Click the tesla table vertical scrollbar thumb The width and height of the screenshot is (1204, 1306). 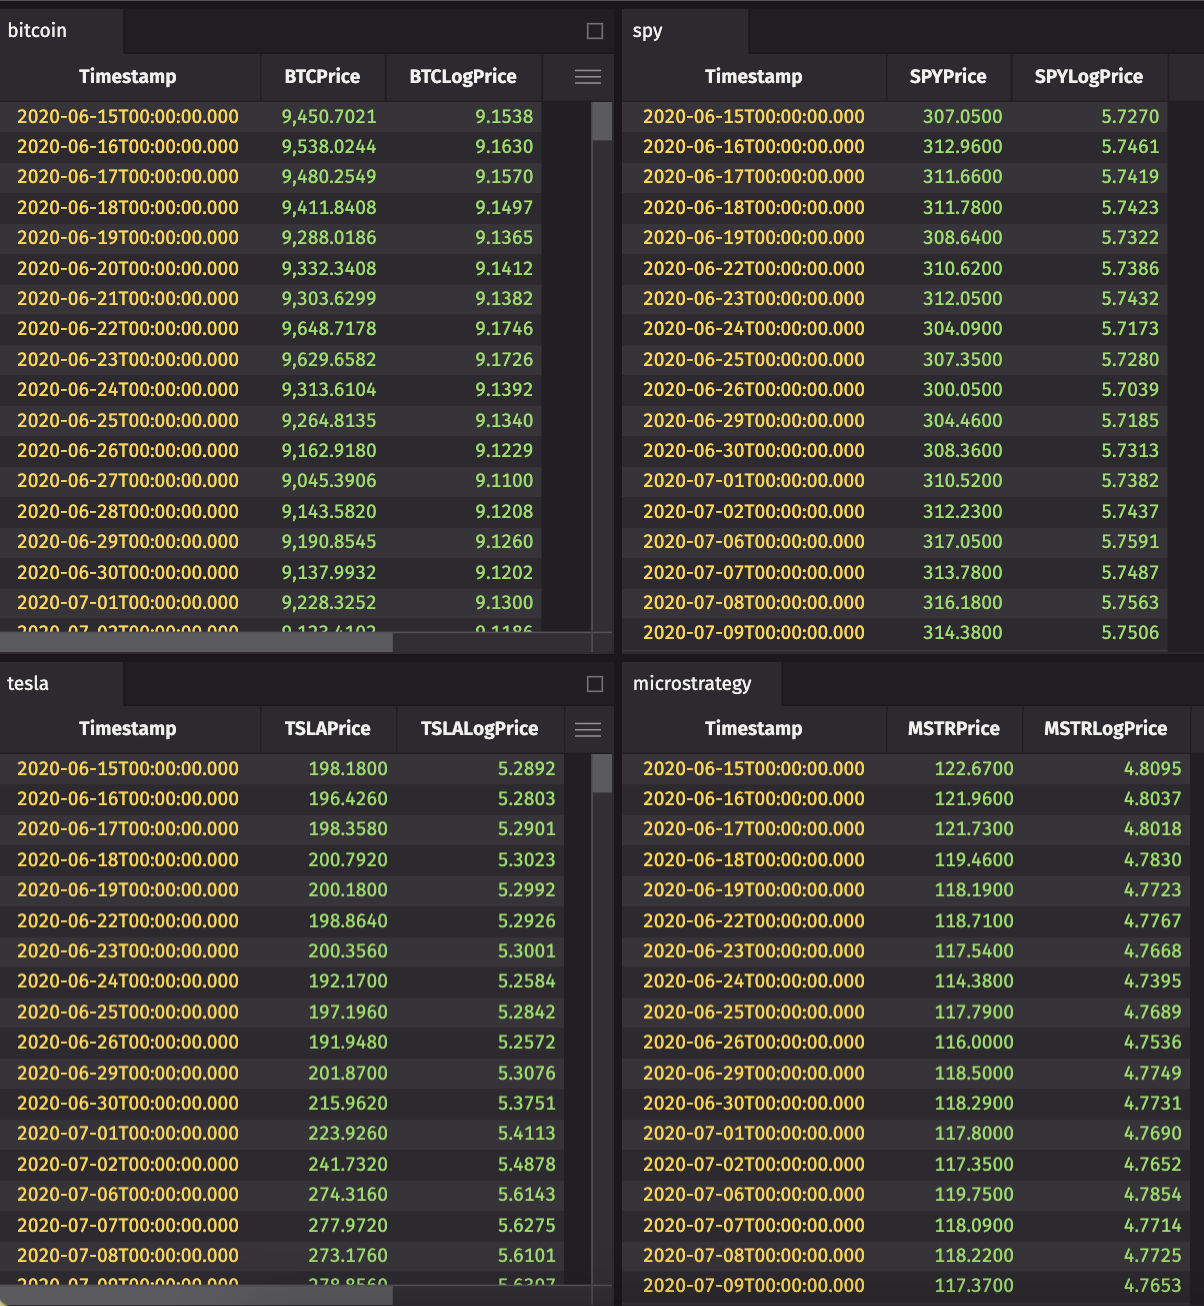[x=603, y=774]
